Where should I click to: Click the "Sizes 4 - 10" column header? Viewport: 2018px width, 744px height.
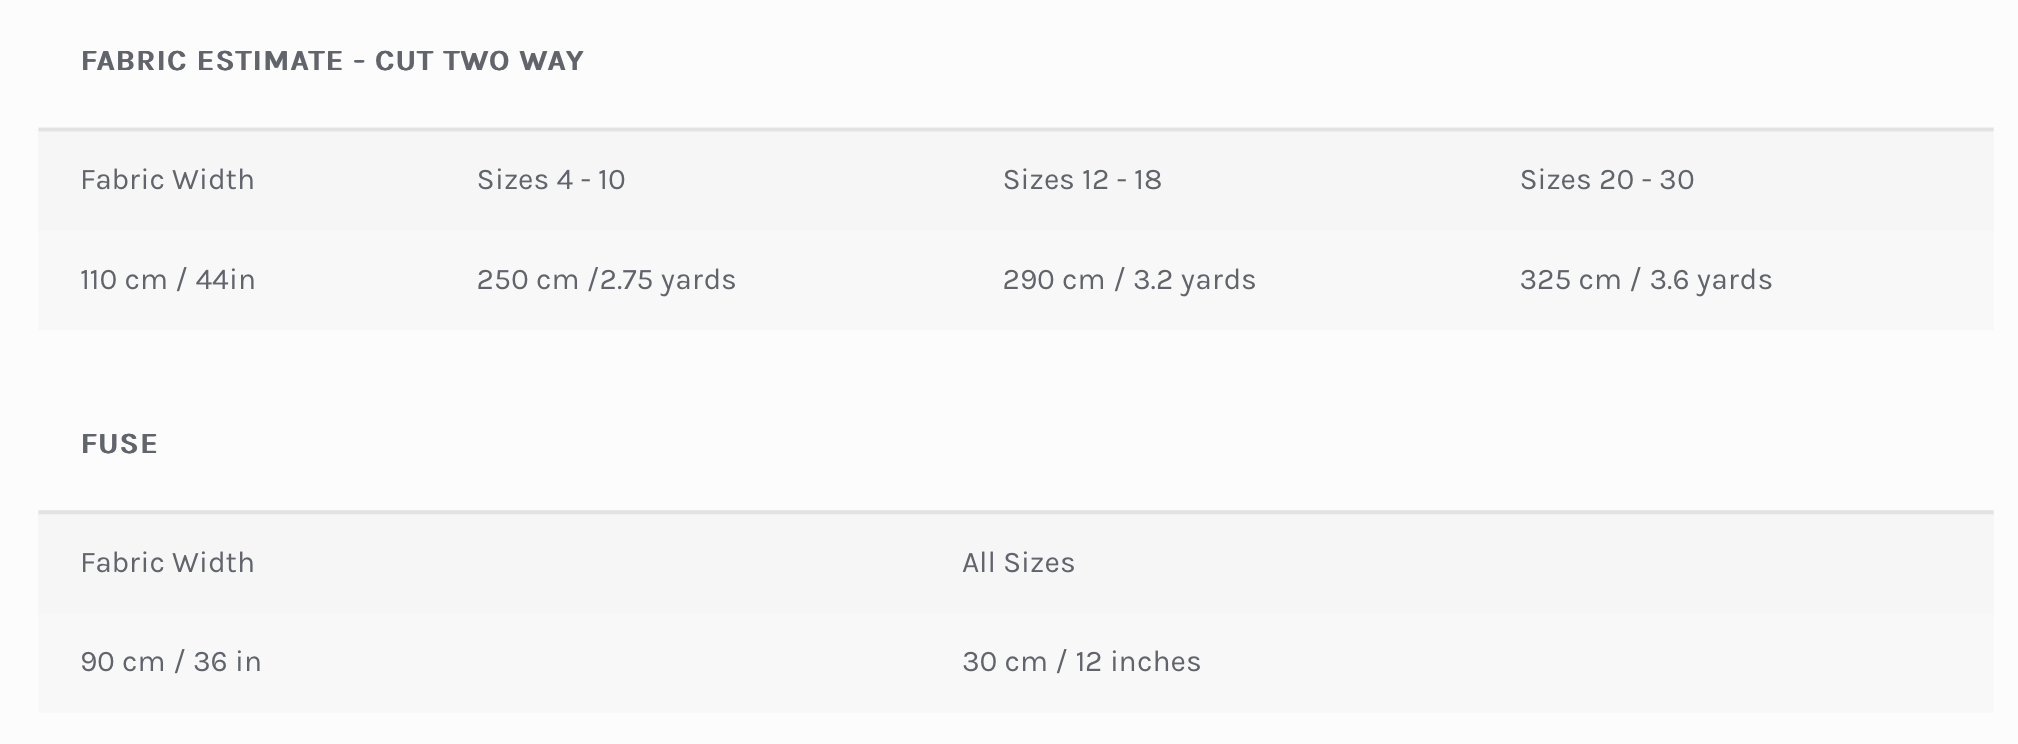click(x=551, y=180)
